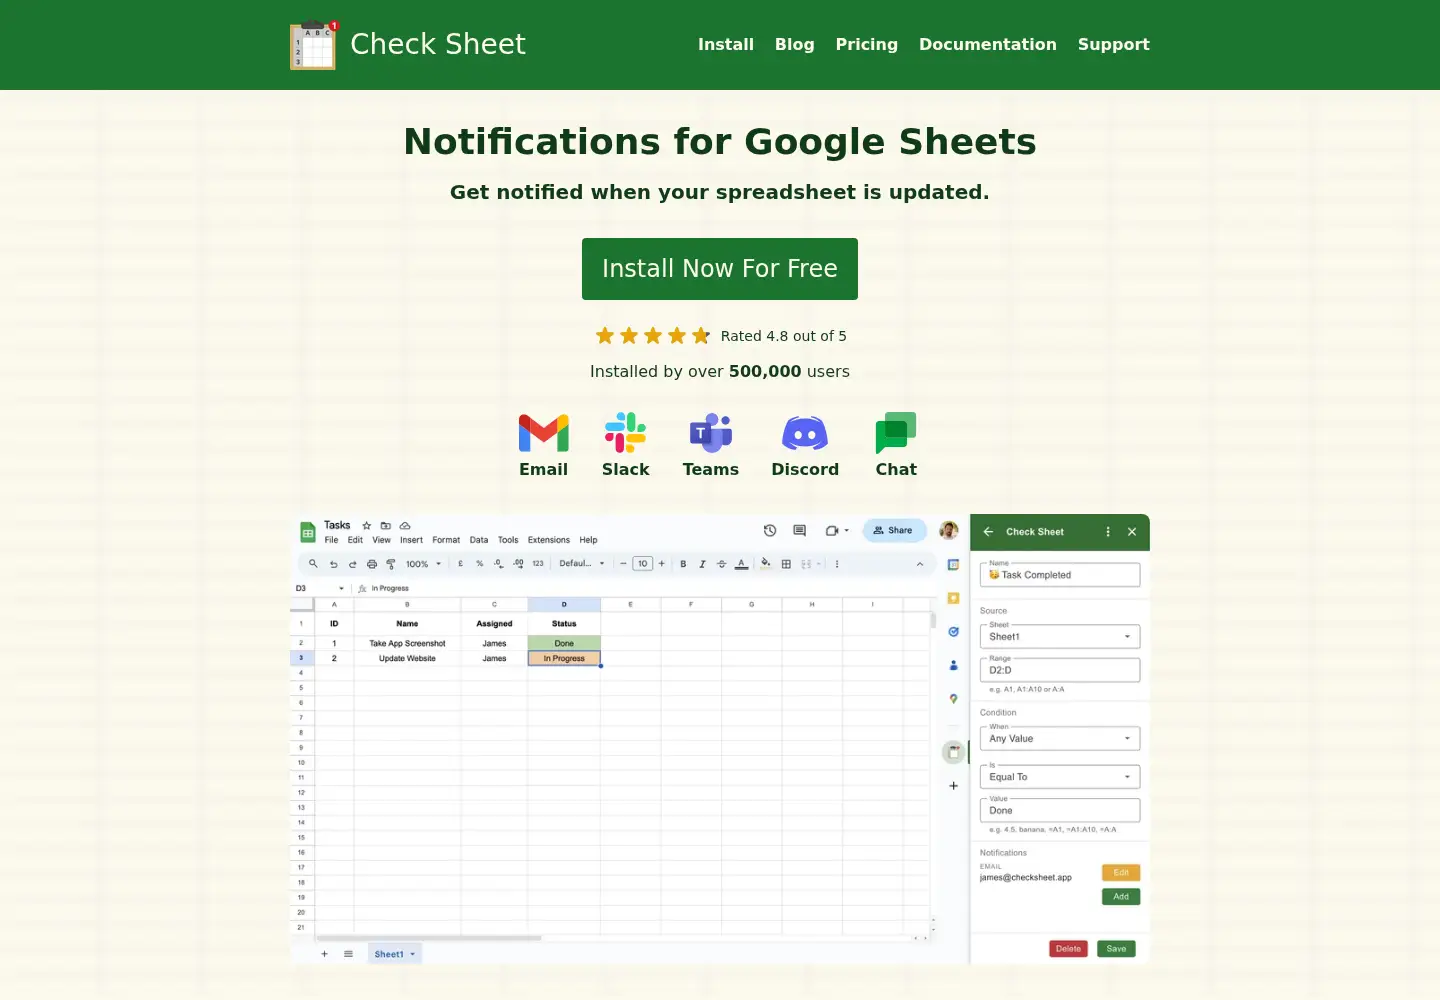
Task: Click the yellow Edit button for email
Action: 1121,873
